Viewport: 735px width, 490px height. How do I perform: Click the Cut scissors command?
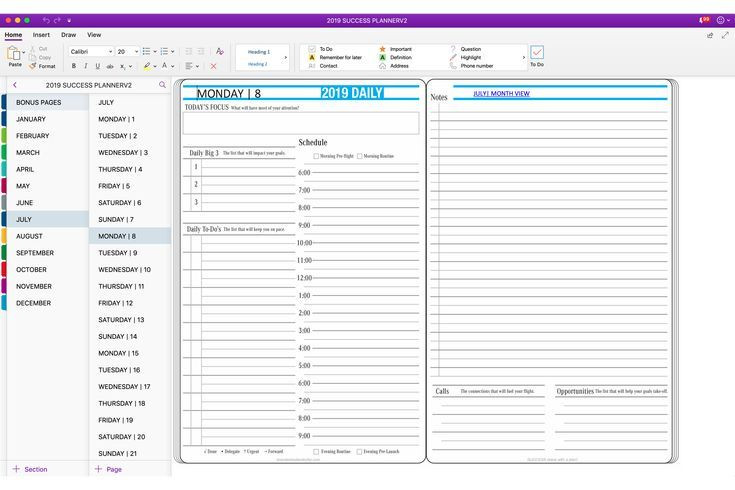pyautogui.click(x=39, y=49)
